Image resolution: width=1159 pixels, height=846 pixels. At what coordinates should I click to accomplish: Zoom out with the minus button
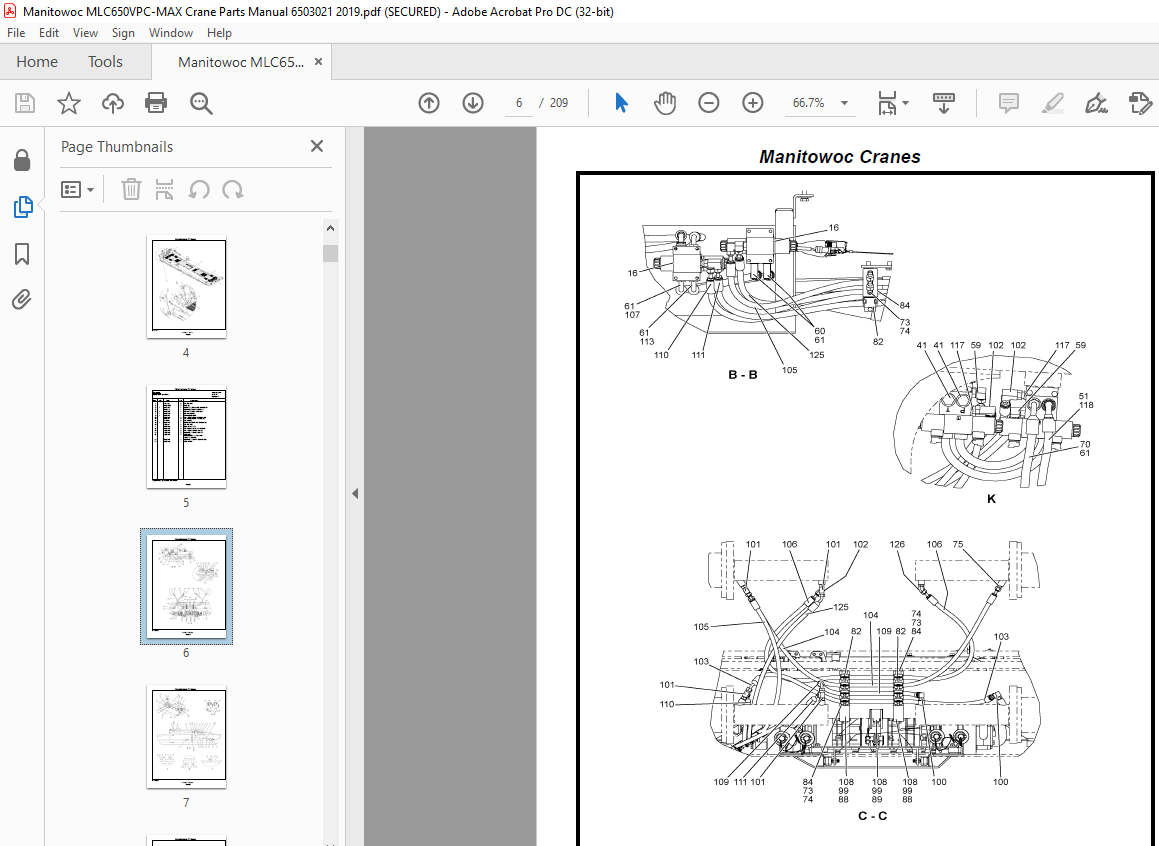point(709,103)
